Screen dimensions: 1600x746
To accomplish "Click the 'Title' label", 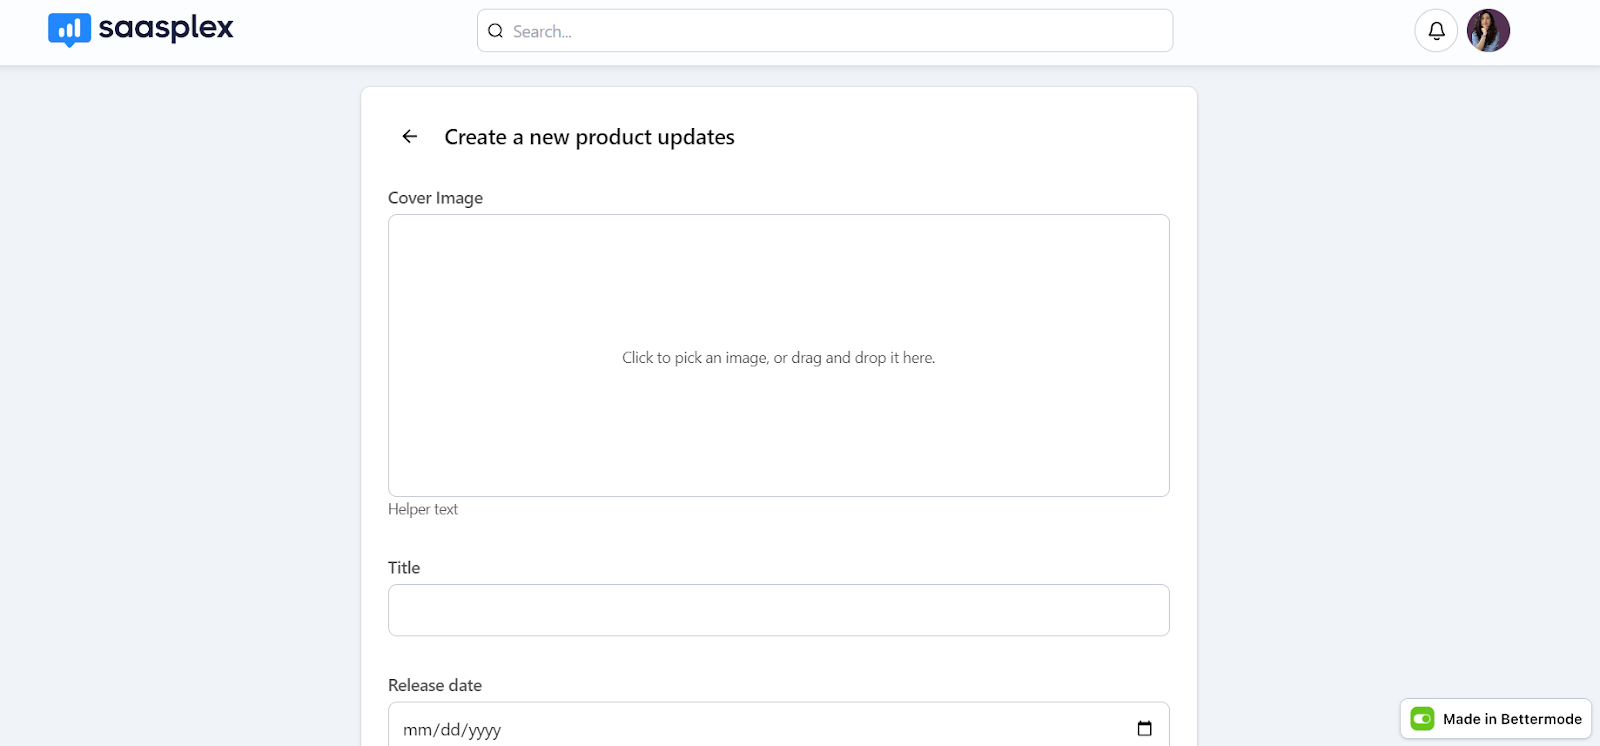I will click(x=404, y=568).
